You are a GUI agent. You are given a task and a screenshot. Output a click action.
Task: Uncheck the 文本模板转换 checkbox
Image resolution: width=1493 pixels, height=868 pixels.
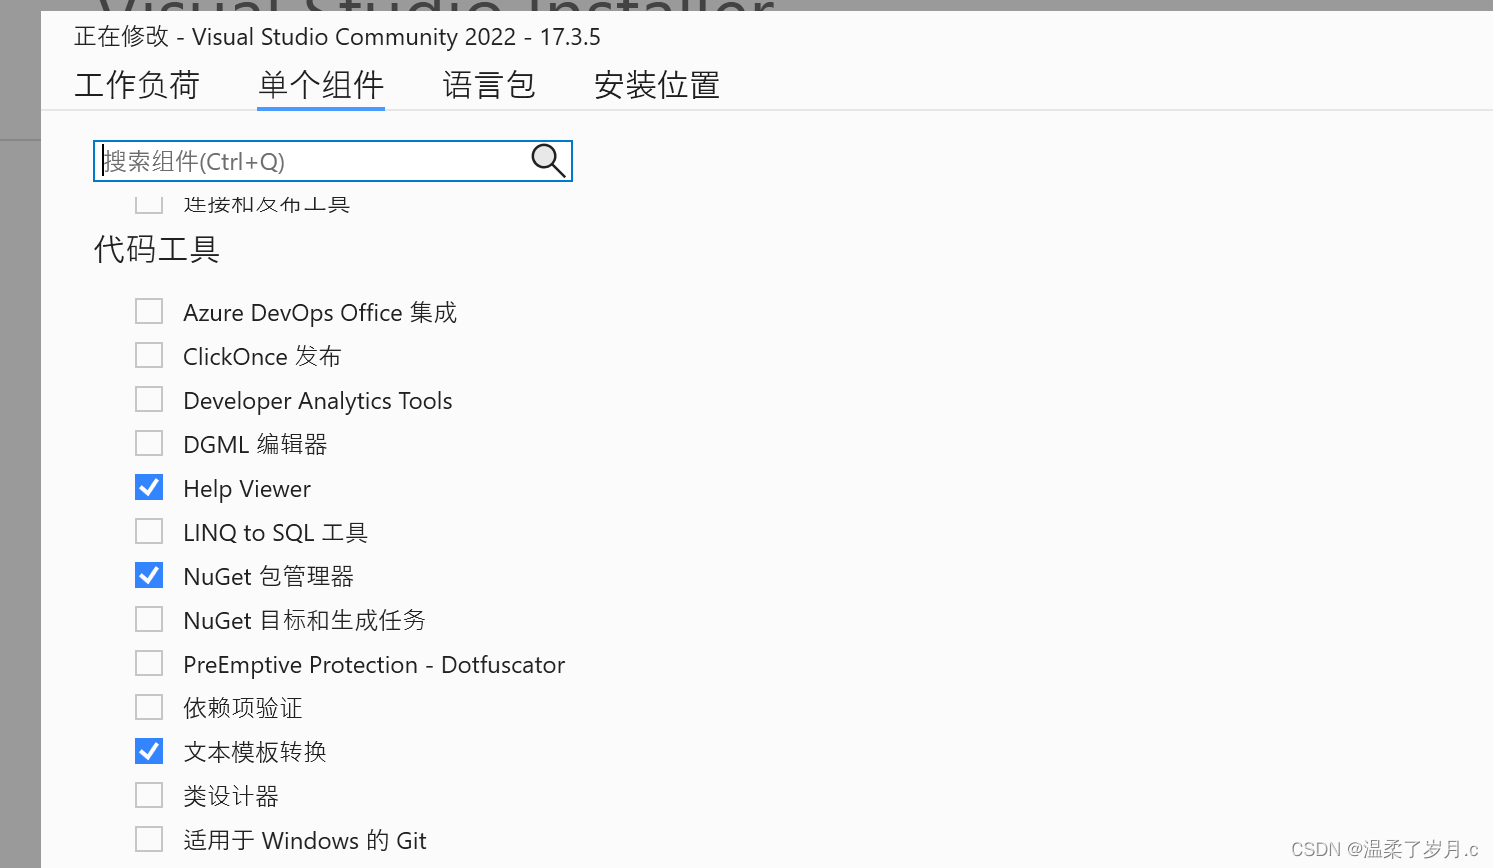pyautogui.click(x=149, y=751)
